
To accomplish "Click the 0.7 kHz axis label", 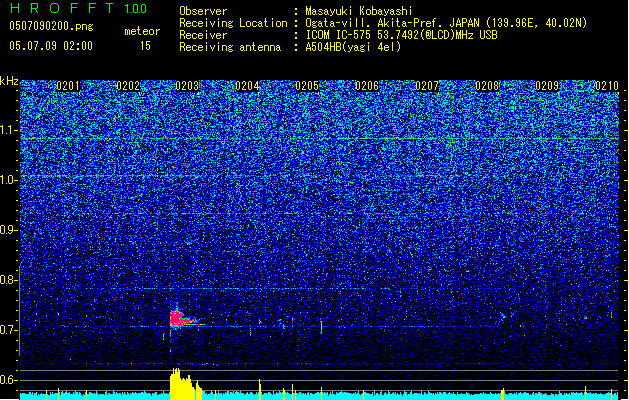I will (9, 330).
